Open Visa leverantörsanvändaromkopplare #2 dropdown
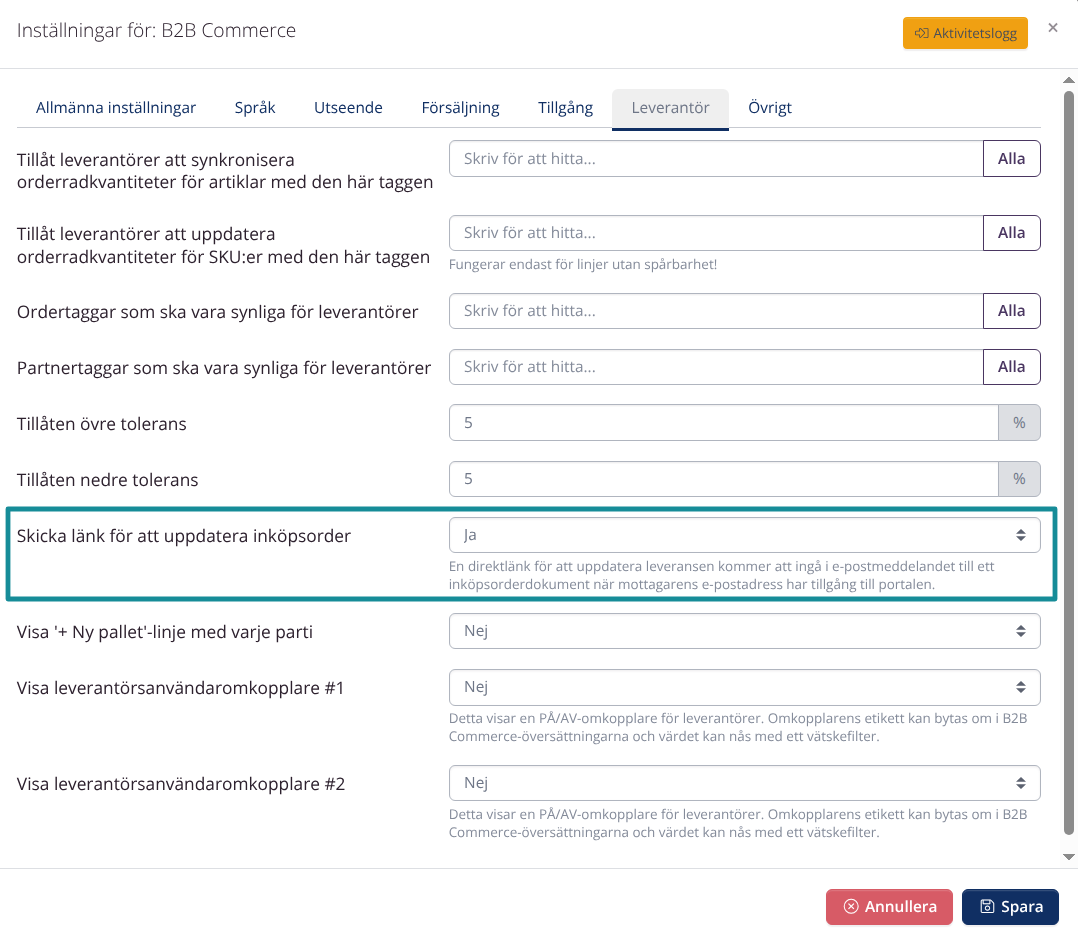The width and height of the screenshot is (1078, 939). [x=745, y=783]
